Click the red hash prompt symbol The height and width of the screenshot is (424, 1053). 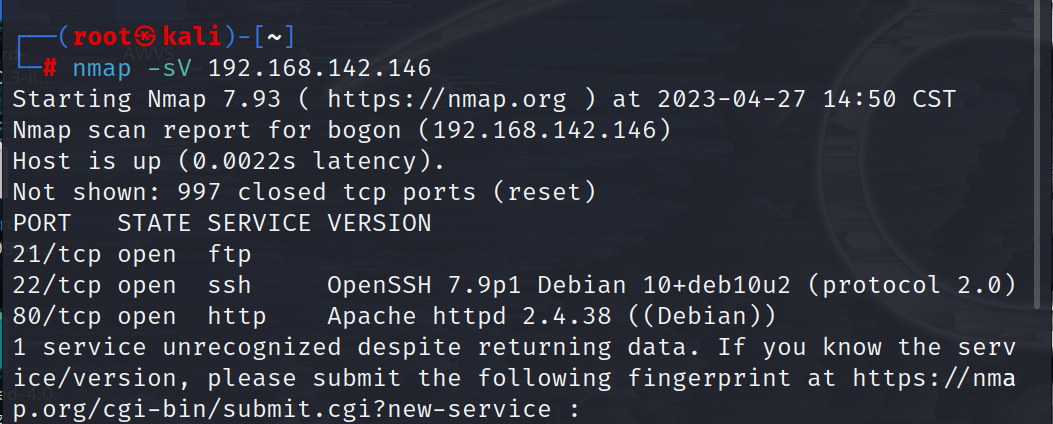click(x=50, y=69)
